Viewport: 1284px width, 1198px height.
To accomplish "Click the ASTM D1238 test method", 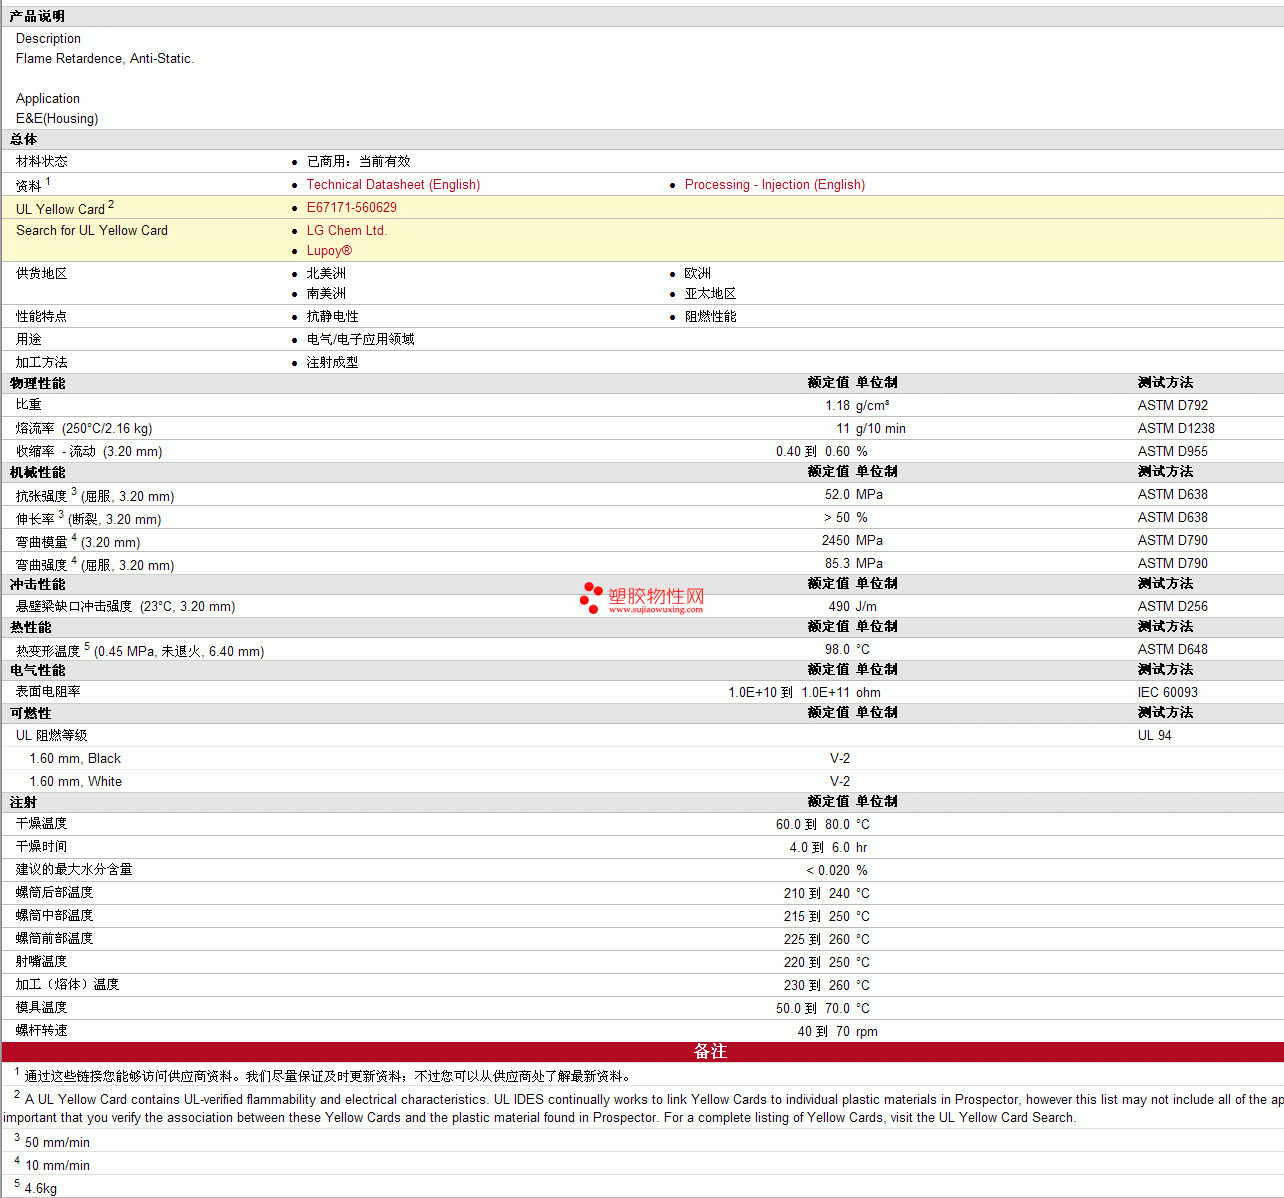I will (x=1176, y=429).
